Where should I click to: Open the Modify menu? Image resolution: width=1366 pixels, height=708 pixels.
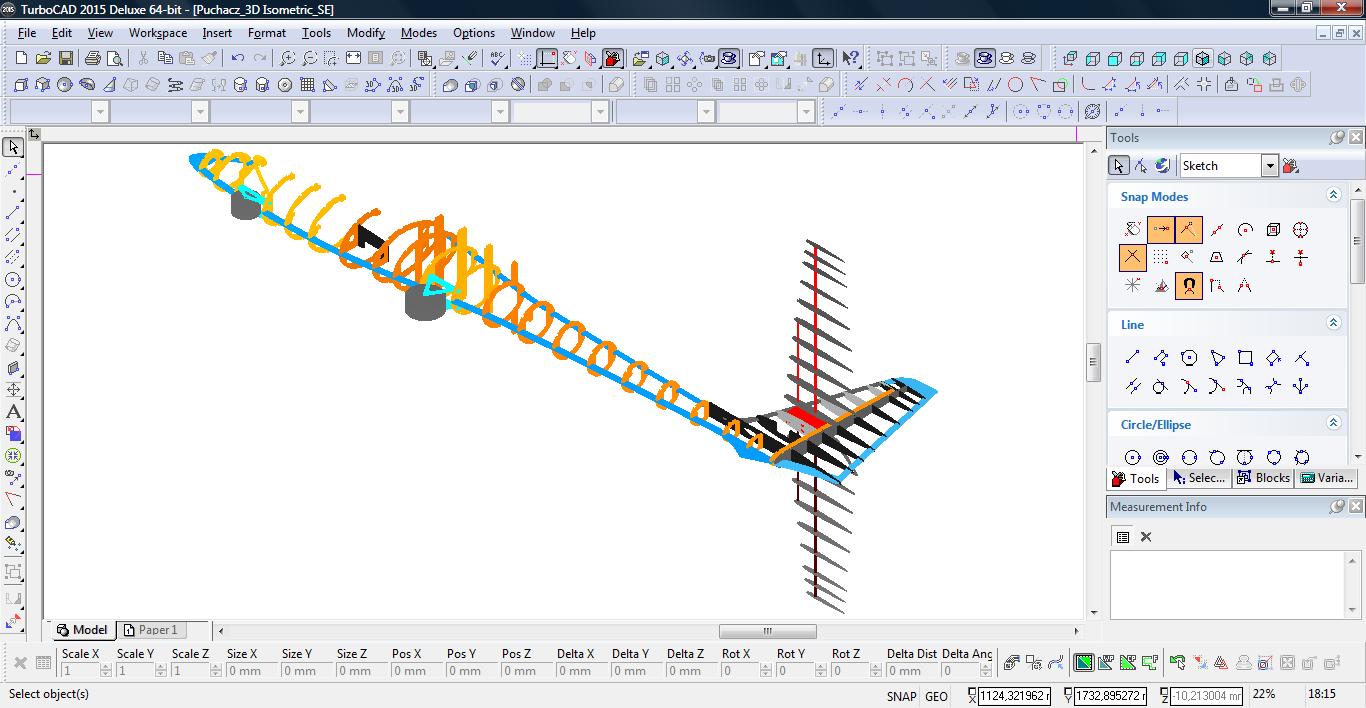[365, 33]
